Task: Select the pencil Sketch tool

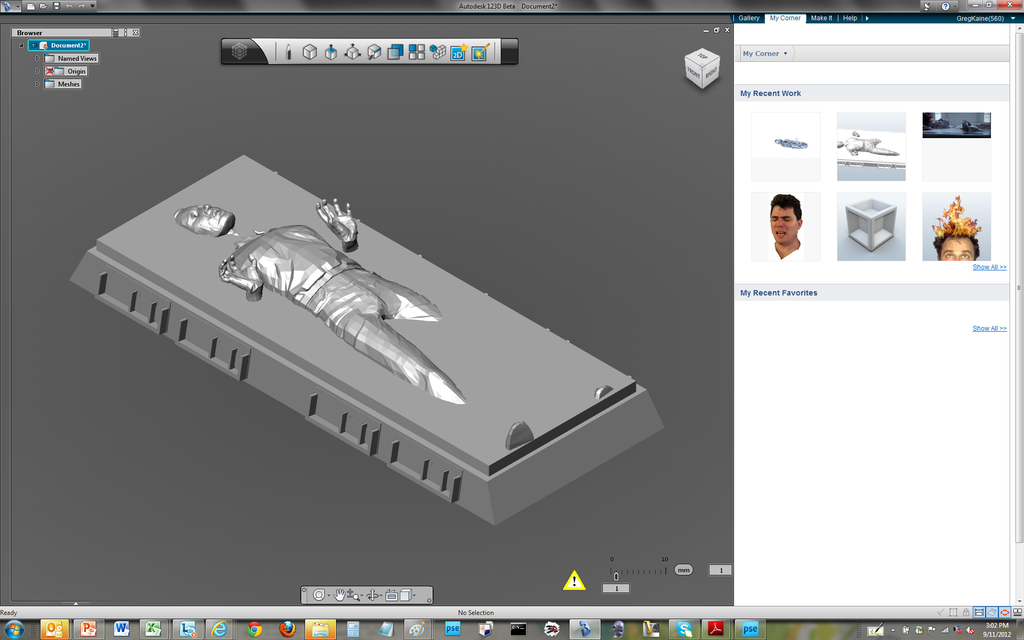Action: pyautogui.click(x=288, y=52)
